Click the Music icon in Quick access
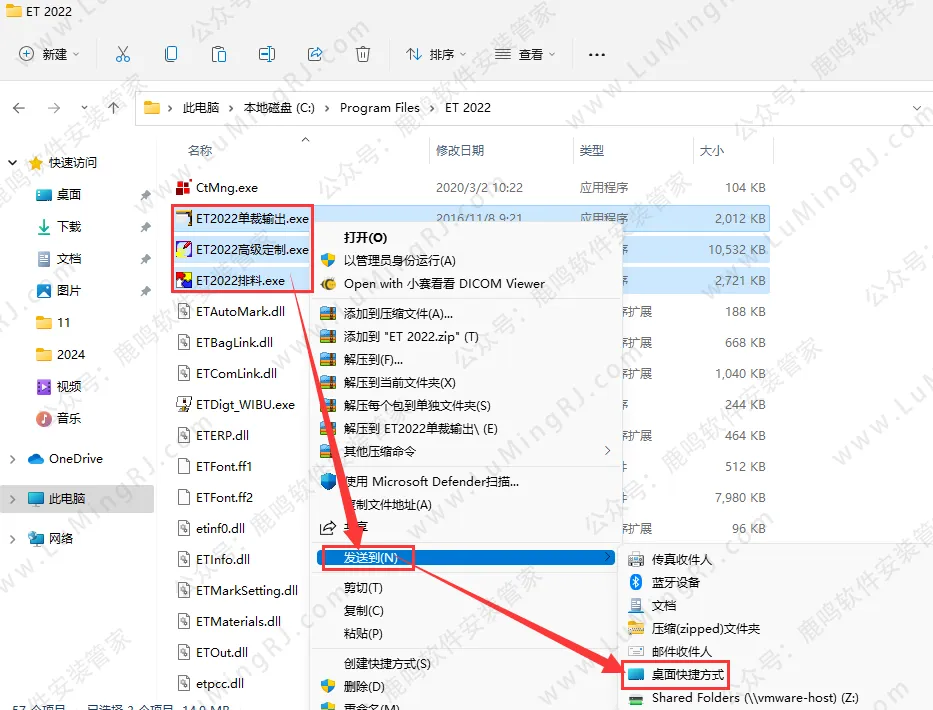This screenshot has width=933, height=710. [44, 418]
